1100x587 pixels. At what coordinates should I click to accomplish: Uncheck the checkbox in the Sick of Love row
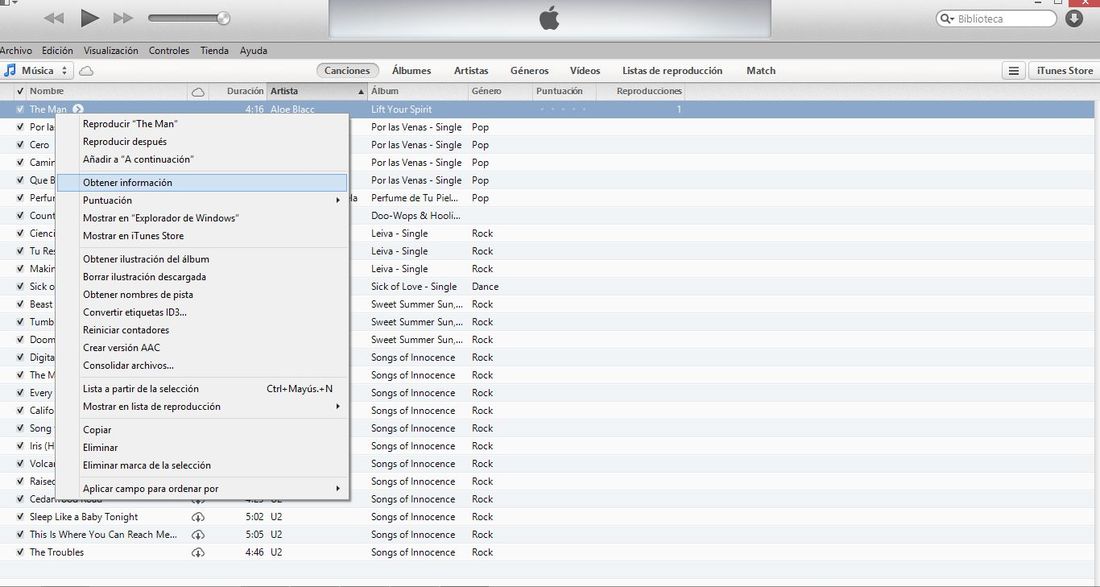point(20,286)
